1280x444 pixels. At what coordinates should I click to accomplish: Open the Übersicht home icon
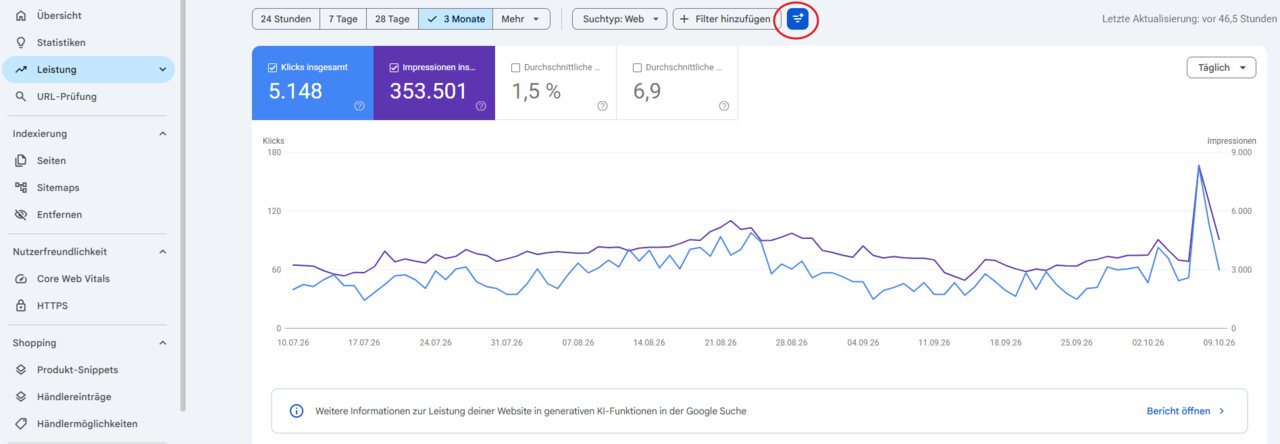tap(21, 16)
